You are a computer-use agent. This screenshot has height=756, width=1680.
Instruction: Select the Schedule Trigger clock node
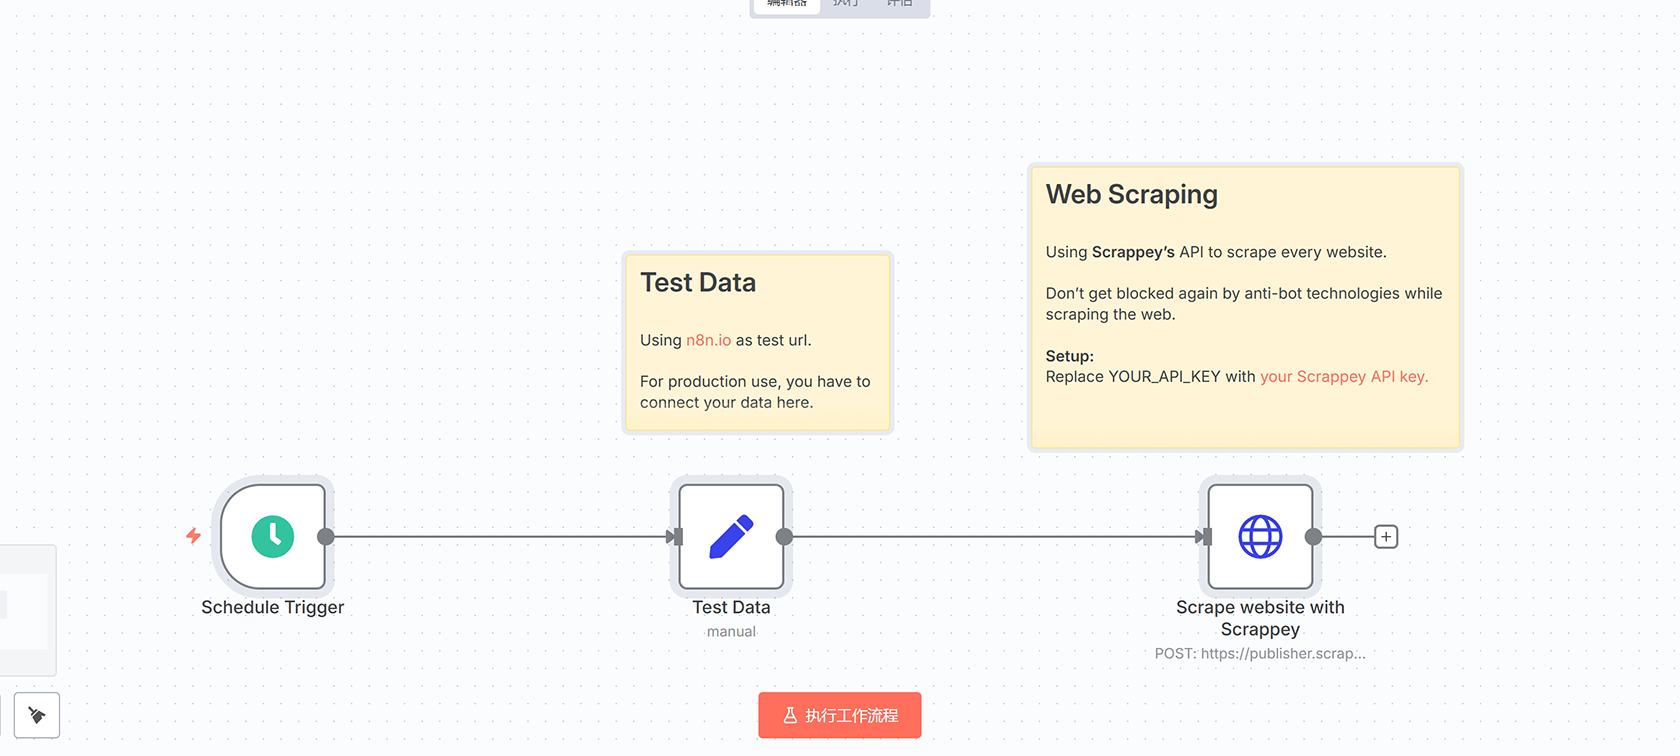click(273, 537)
